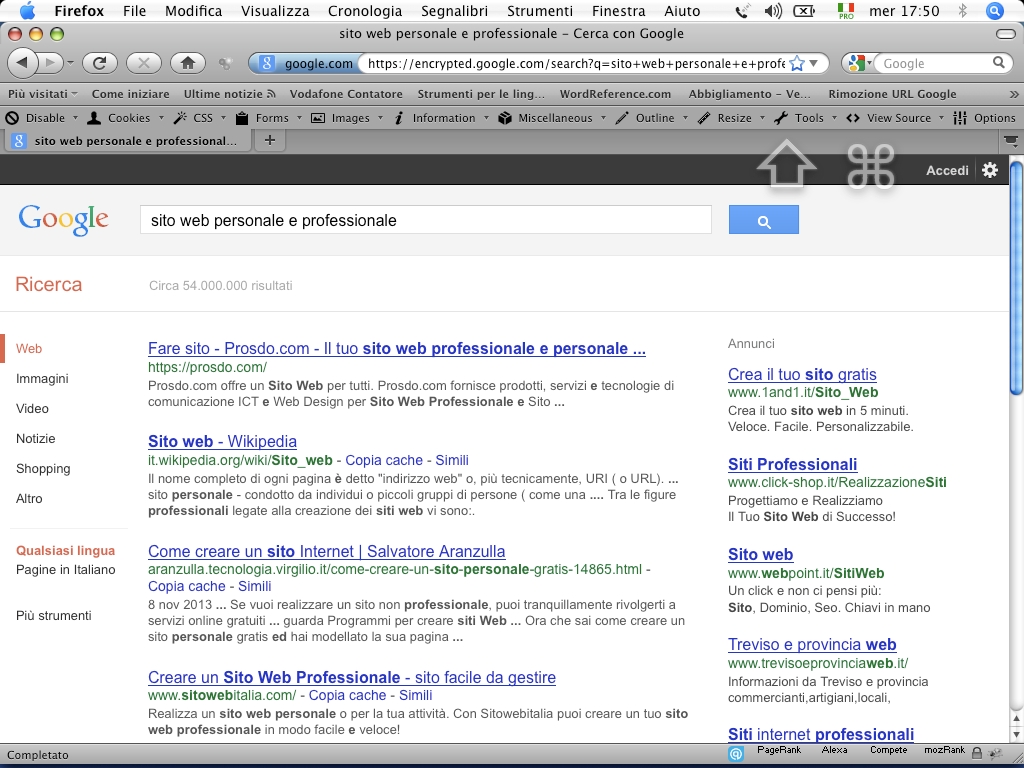Open the Outline developer menu
This screenshot has height=768, width=1024.
click(x=651, y=118)
